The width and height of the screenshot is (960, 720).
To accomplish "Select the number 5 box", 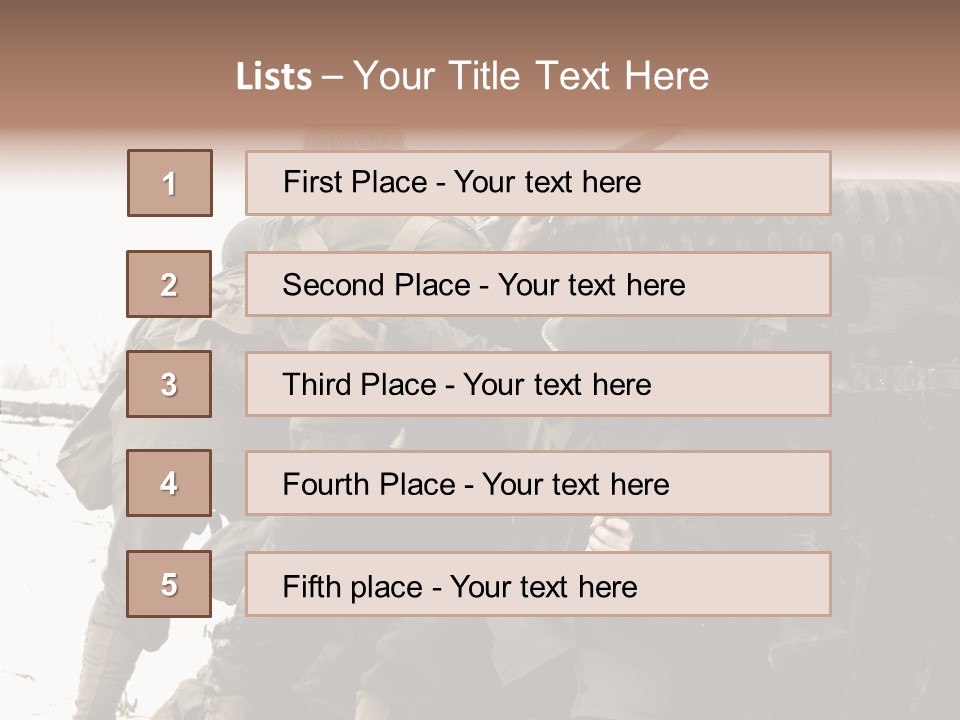I will (169, 584).
